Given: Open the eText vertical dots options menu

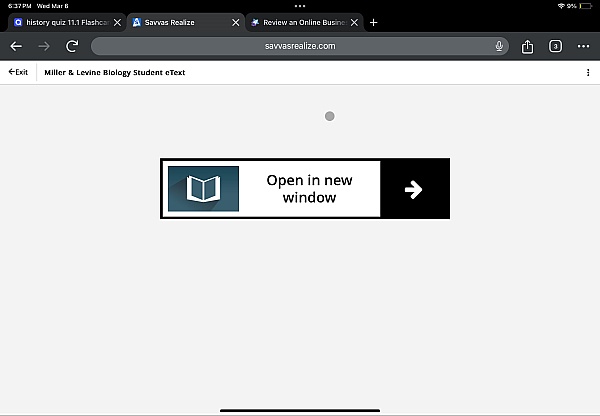Looking at the screenshot, I should 588,72.
